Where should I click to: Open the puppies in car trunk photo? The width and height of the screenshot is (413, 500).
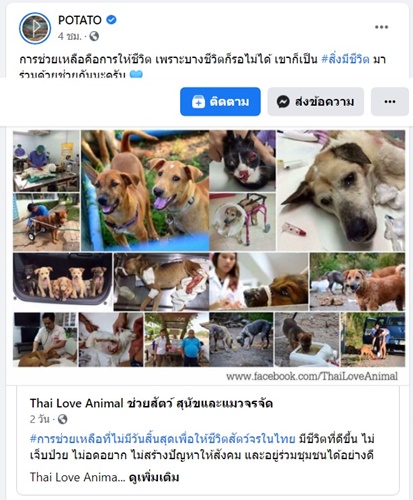[x=63, y=279]
